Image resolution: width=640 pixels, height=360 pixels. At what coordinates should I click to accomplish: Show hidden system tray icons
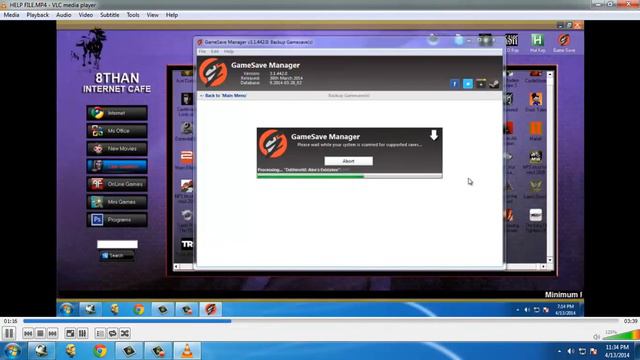pyautogui.click(x=559, y=351)
